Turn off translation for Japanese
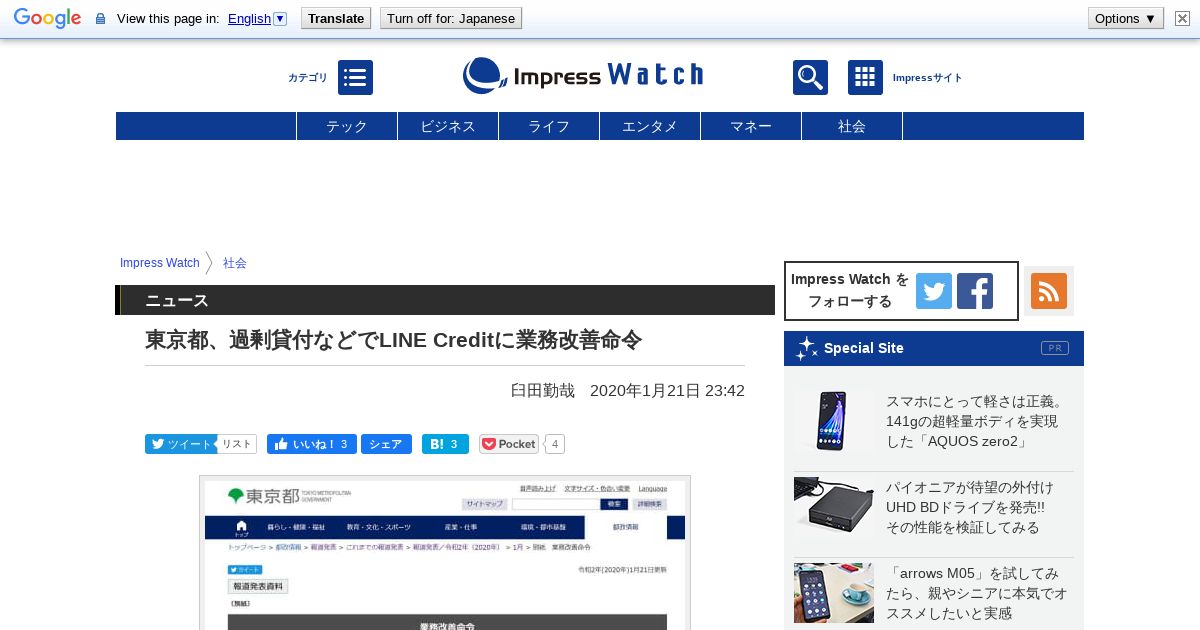The image size is (1200, 630). pos(451,18)
